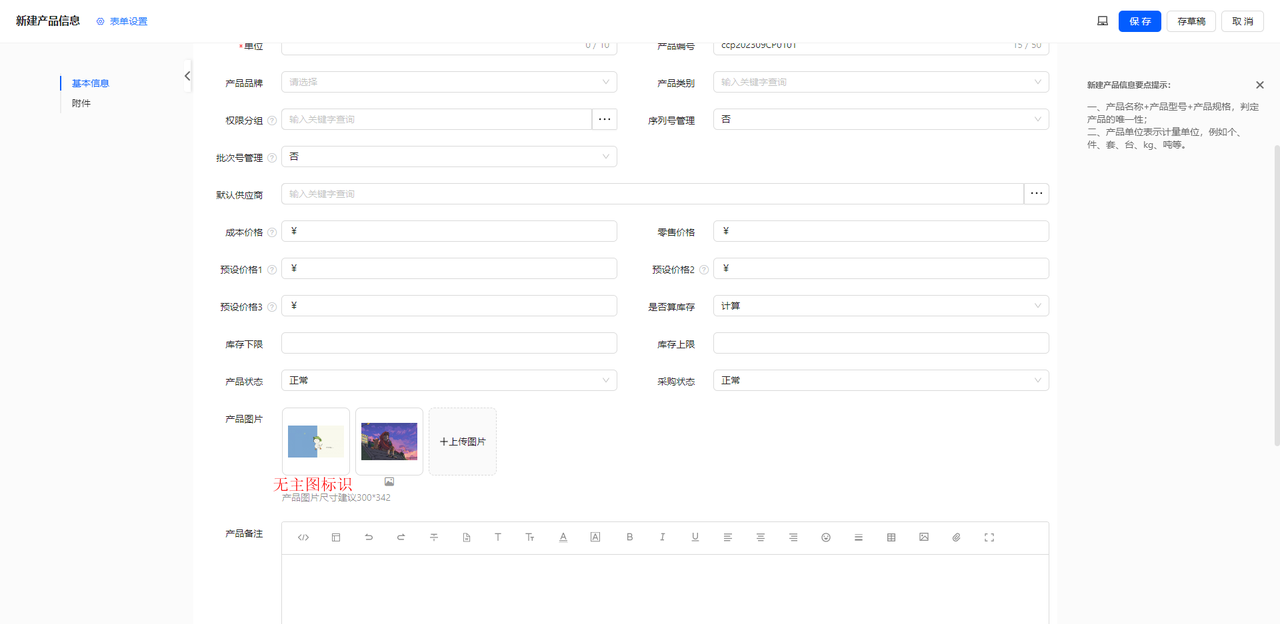Click help icon beside 成本价格

tap(272, 233)
